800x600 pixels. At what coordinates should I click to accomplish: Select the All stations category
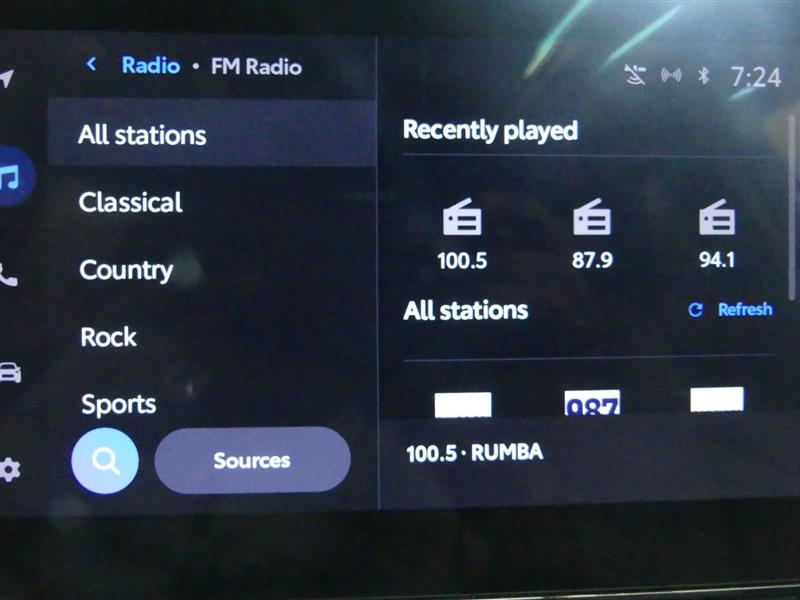[142, 135]
